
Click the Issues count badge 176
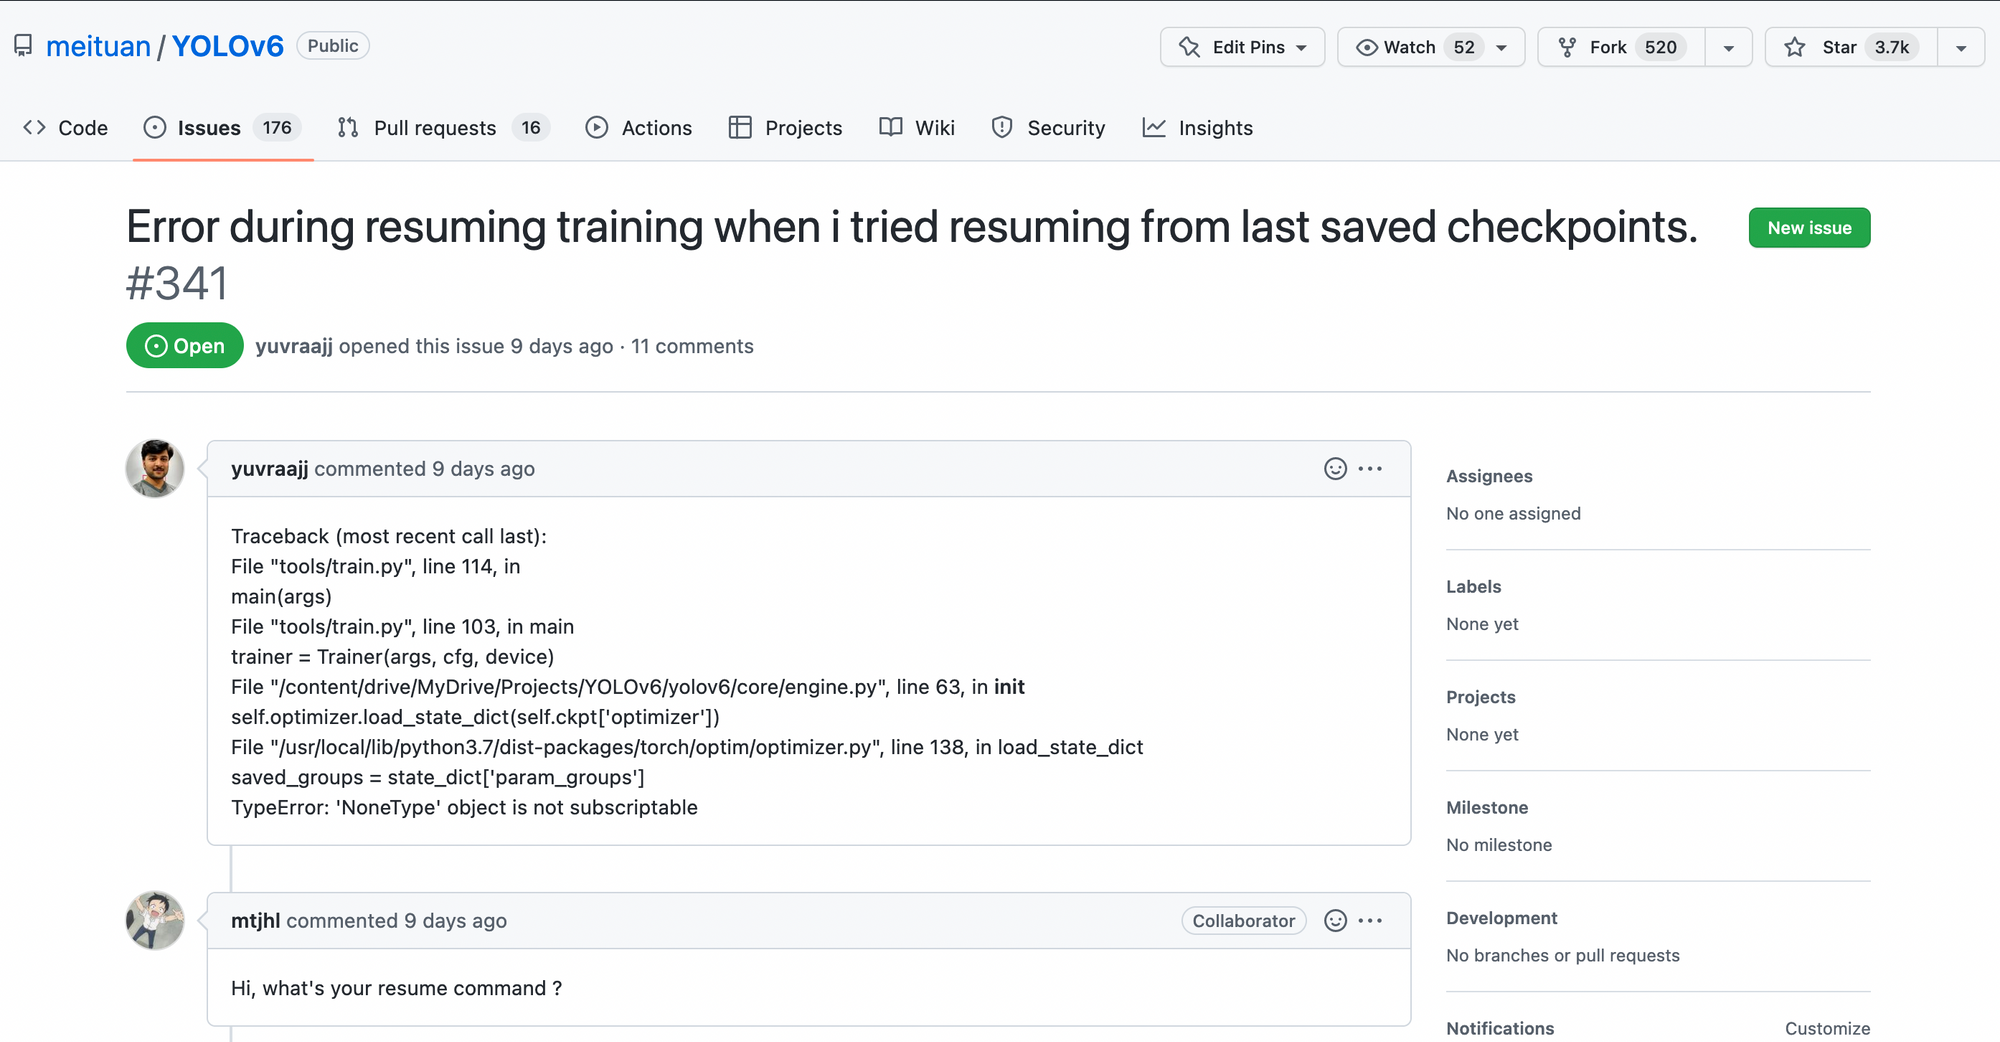click(277, 128)
